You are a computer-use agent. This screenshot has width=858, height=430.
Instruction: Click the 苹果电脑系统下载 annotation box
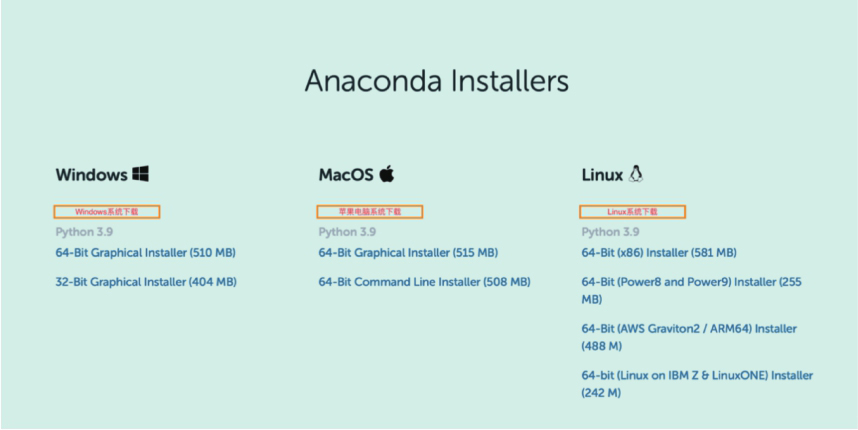(370, 212)
